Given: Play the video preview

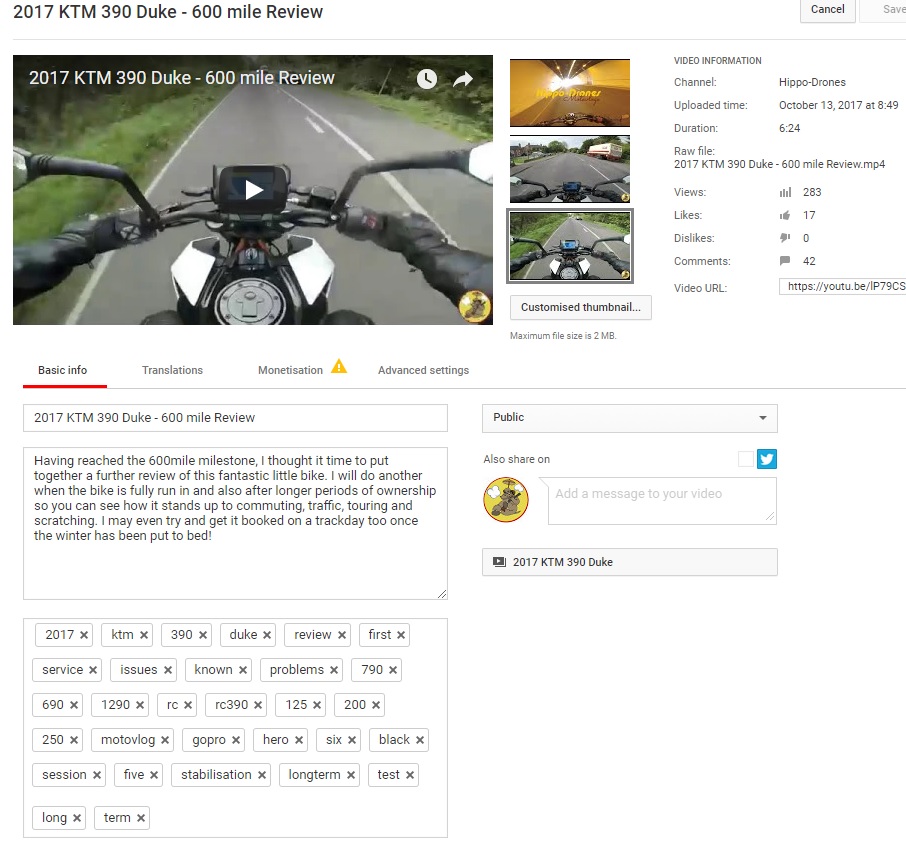Looking at the screenshot, I should click(253, 190).
